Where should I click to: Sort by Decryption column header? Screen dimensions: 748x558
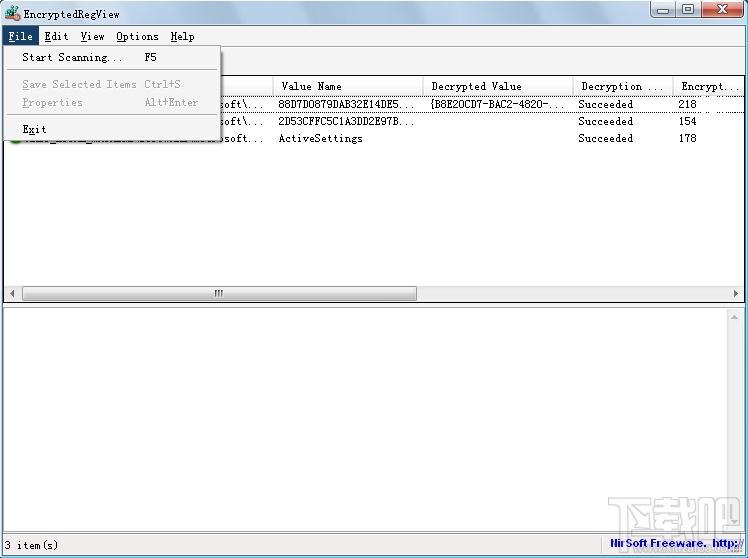coord(623,86)
